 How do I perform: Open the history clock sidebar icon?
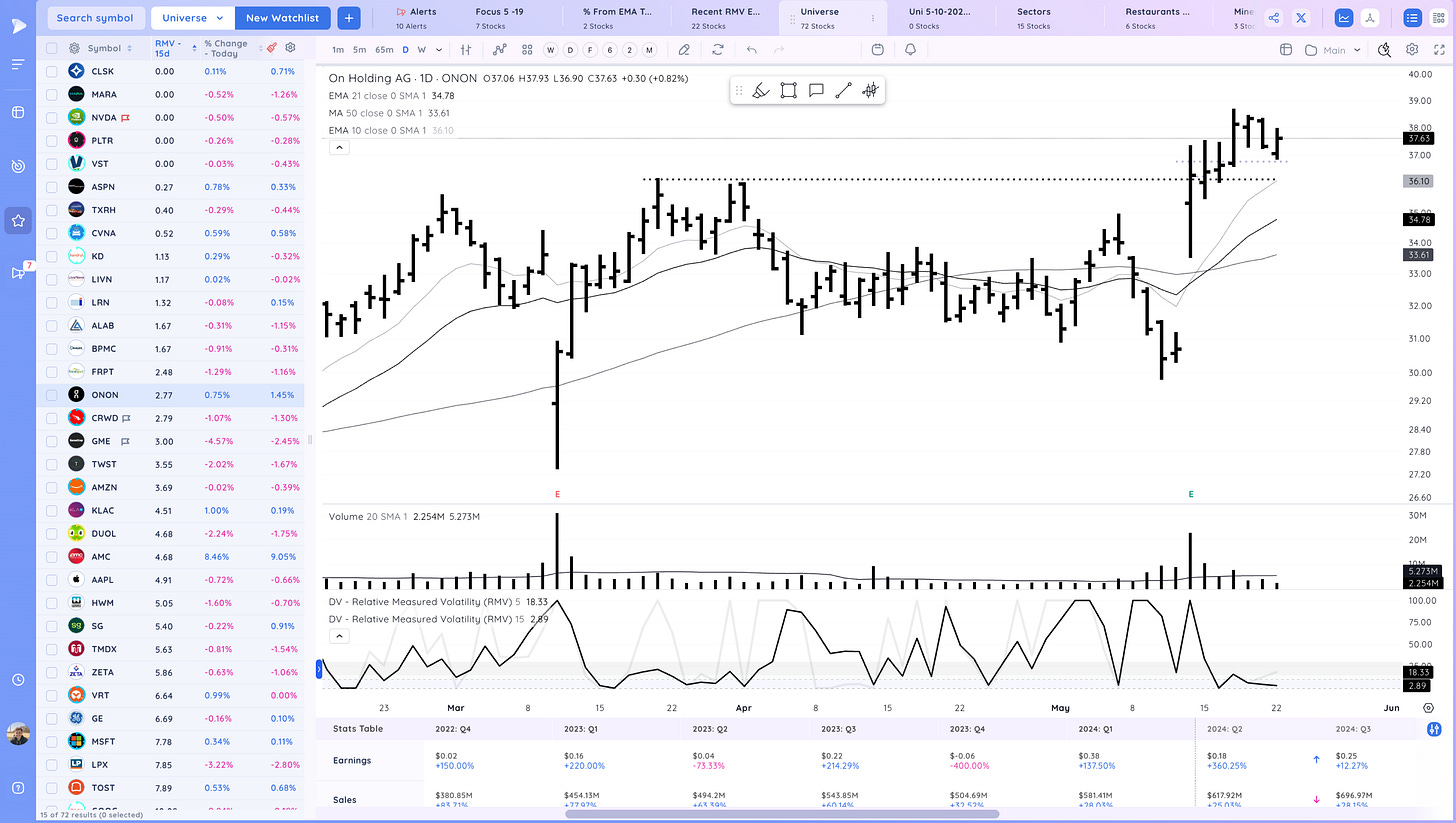[18, 679]
